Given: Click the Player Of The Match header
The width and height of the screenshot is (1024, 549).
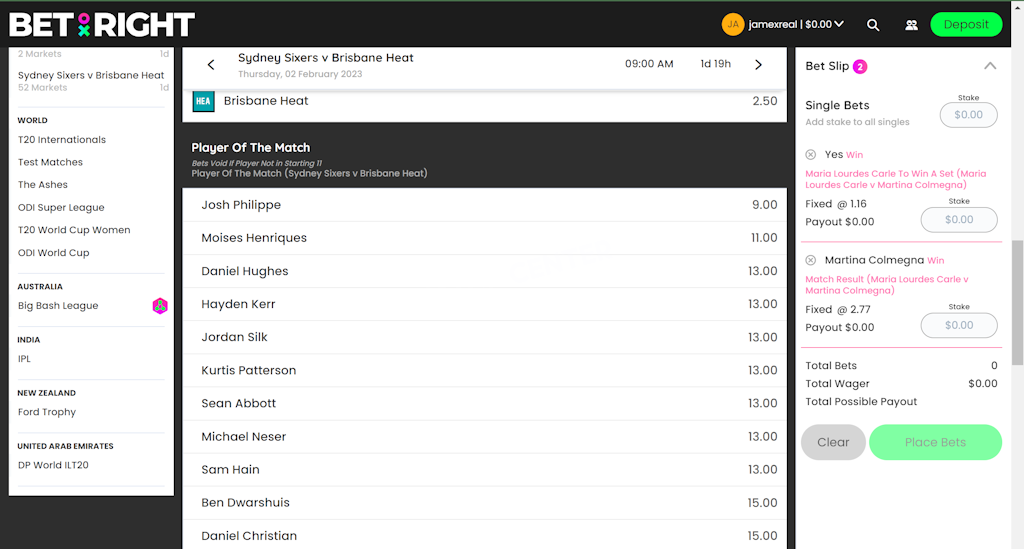Looking at the screenshot, I should tap(251, 148).
